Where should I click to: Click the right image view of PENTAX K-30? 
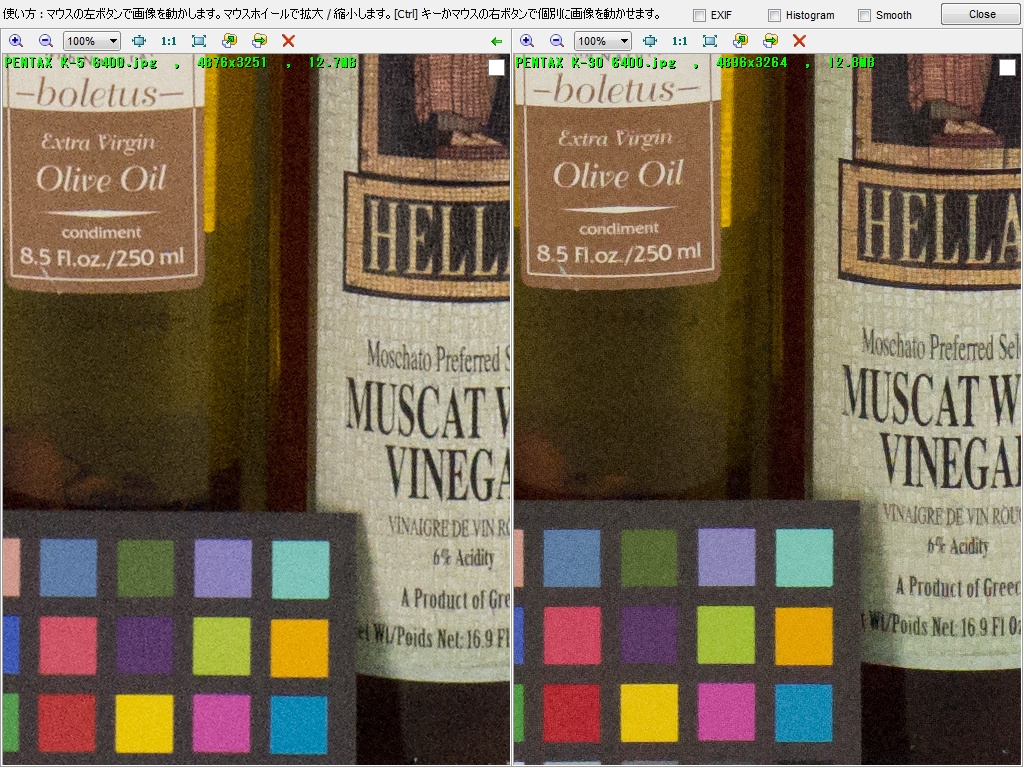(767, 409)
